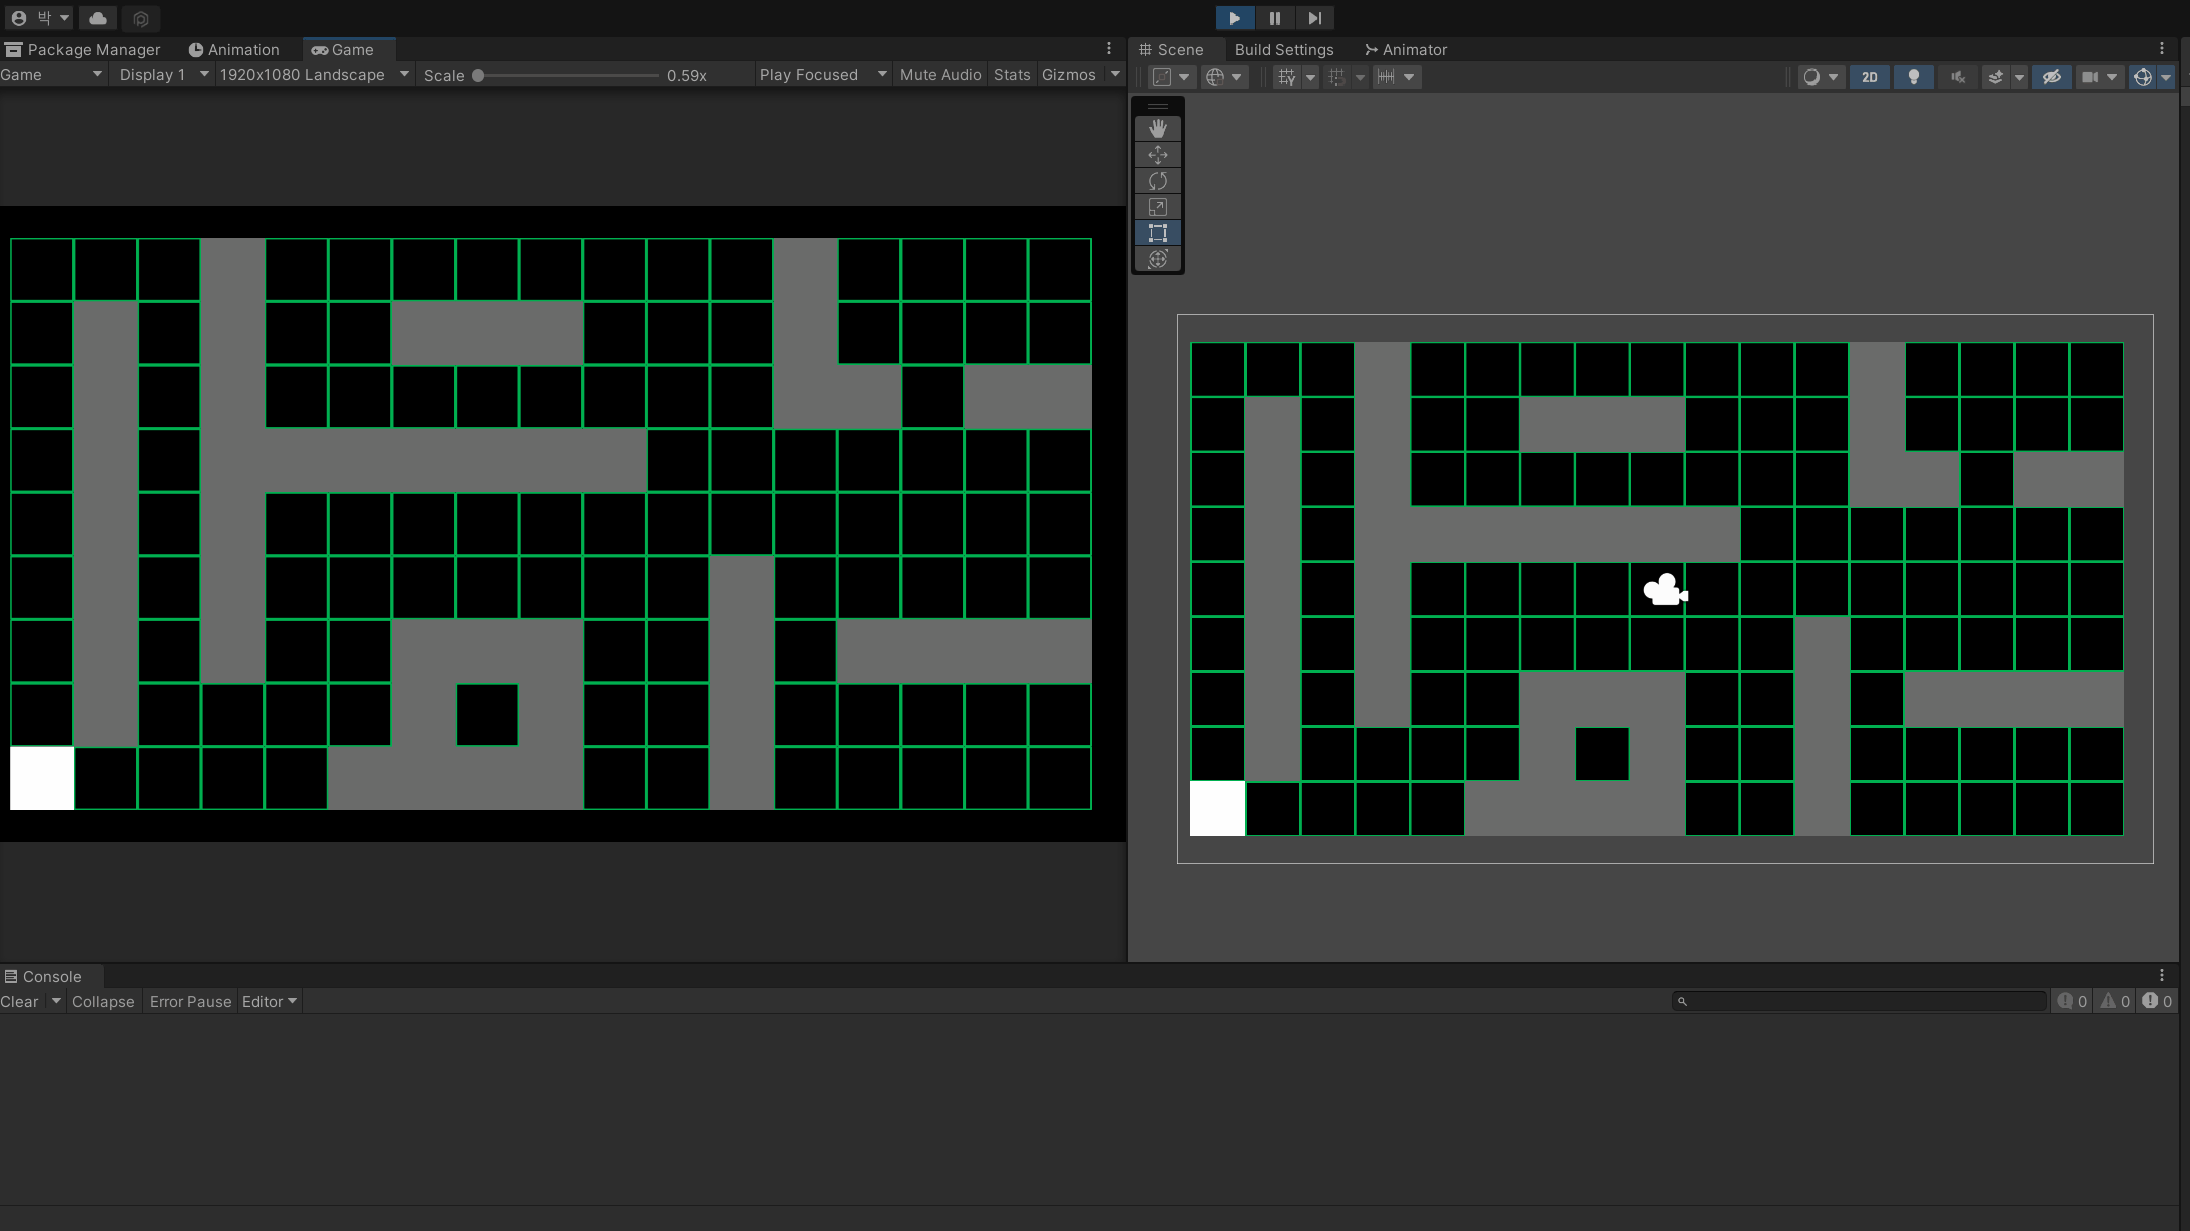Screen dimensions: 2190x1231
Task: Select the Move tool in Scene
Action: click(1158, 154)
